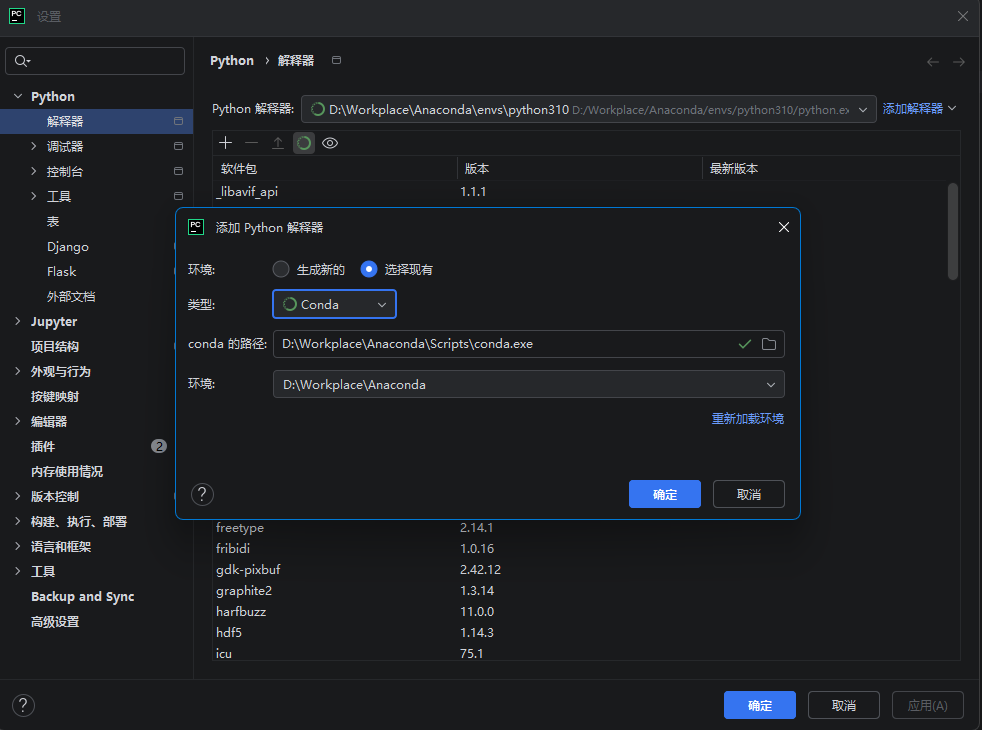Click the packages list vertical scrollbar

coord(953,232)
